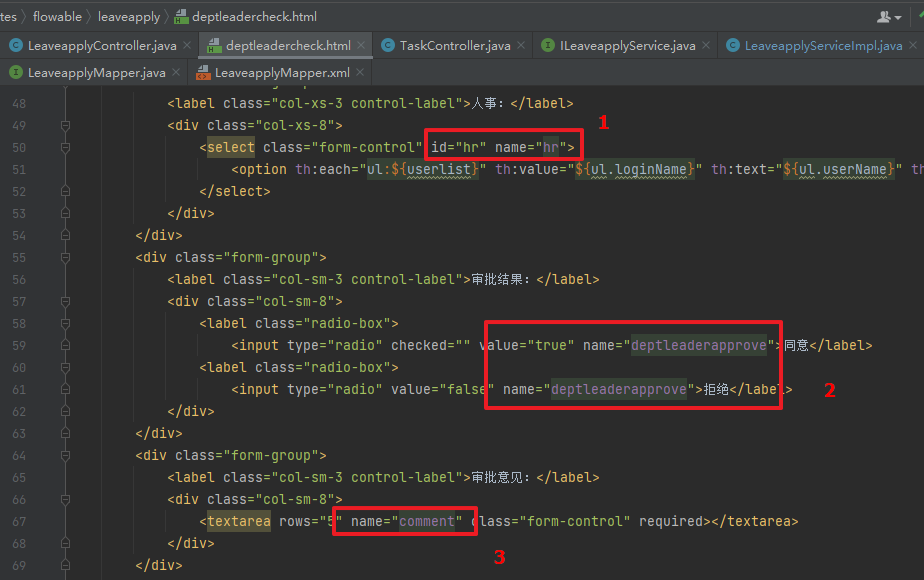Close the ILeaveapplyService.java tab

tap(706, 45)
